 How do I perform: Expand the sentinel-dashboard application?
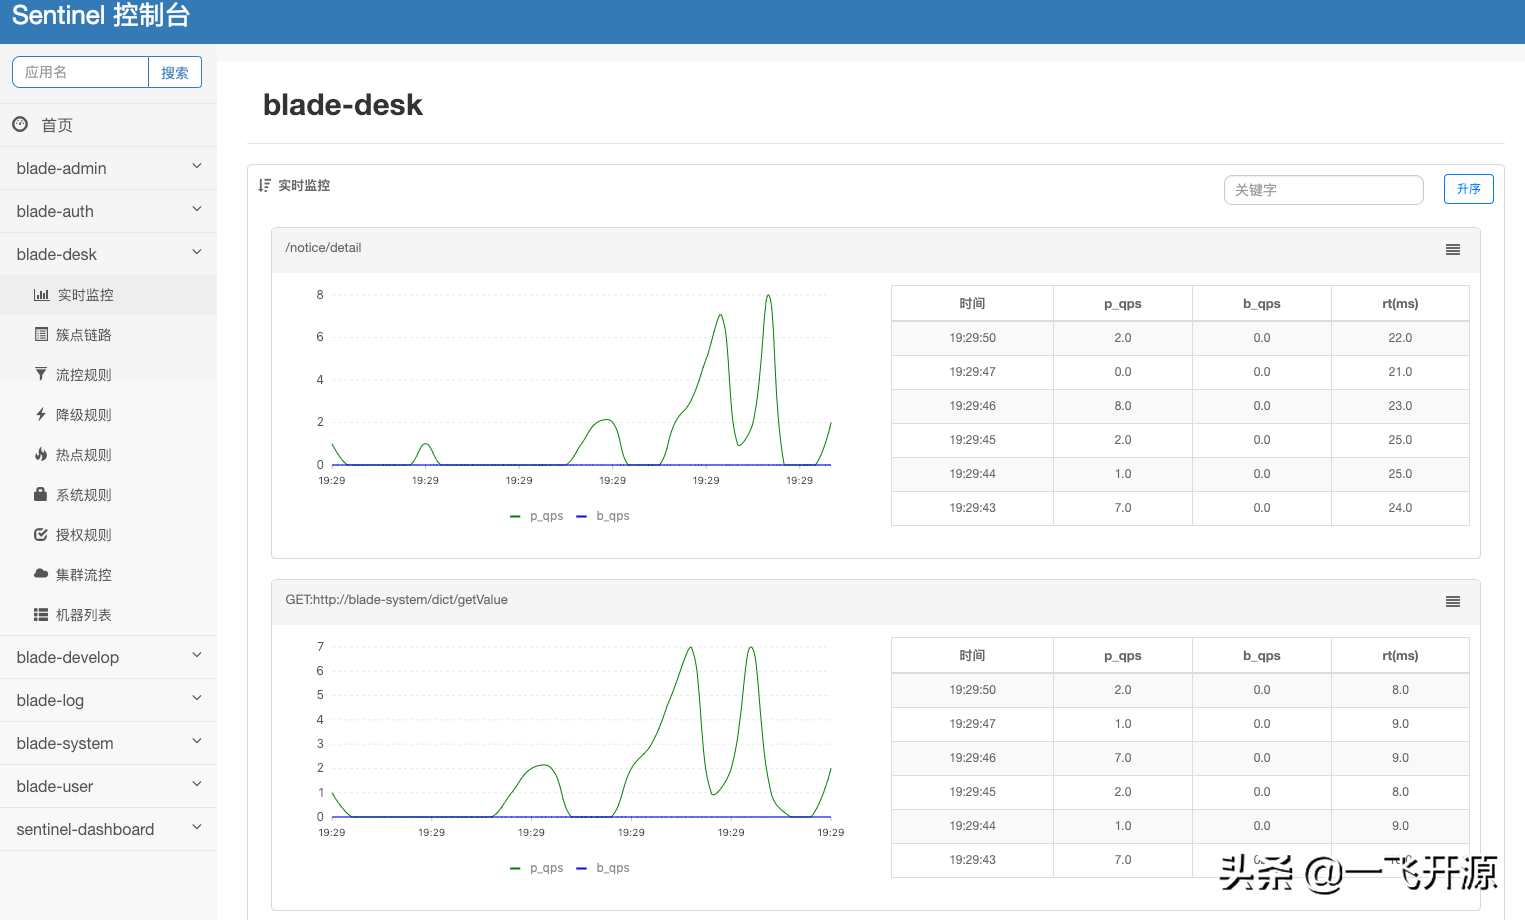[108, 829]
